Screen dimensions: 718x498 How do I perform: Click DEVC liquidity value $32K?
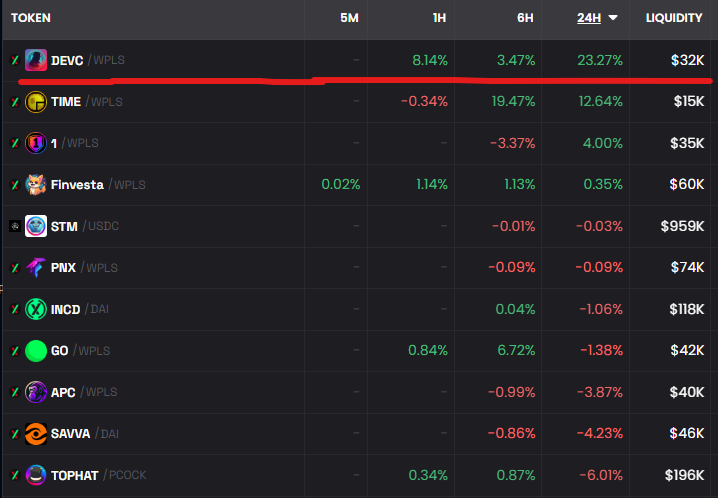coord(687,60)
